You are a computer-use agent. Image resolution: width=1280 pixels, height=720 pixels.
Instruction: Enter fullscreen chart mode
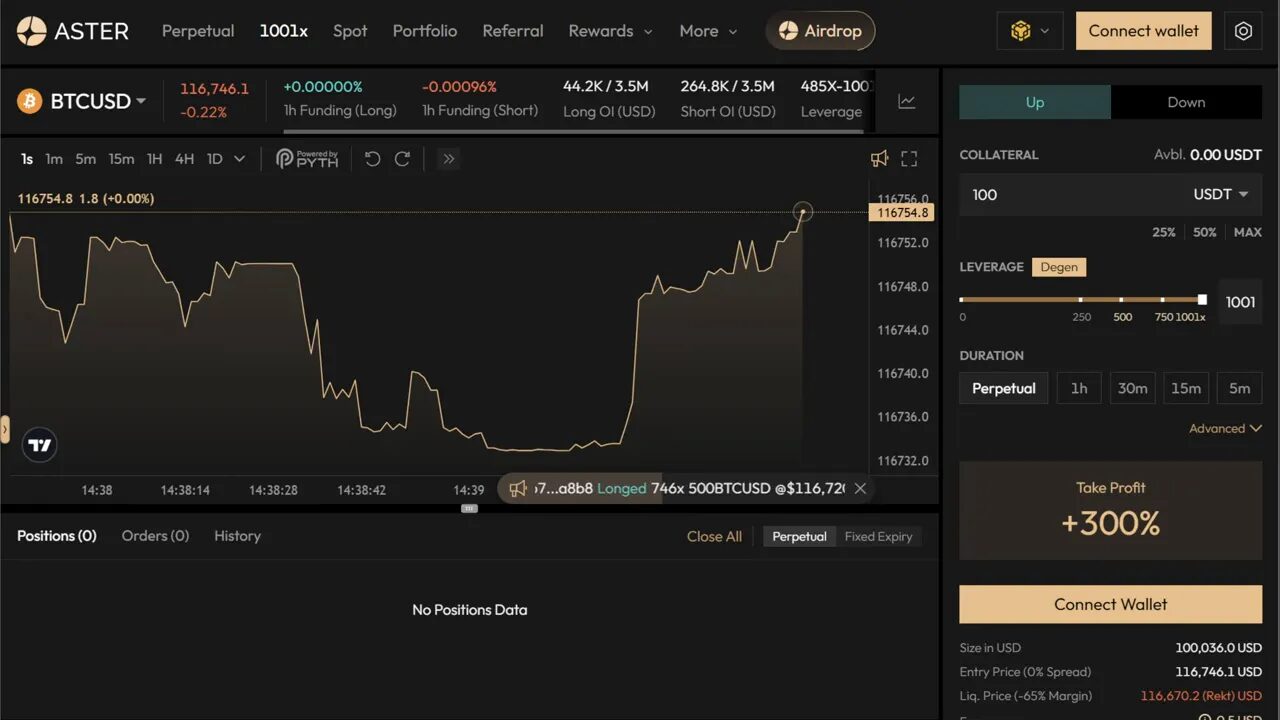pos(908,158)
